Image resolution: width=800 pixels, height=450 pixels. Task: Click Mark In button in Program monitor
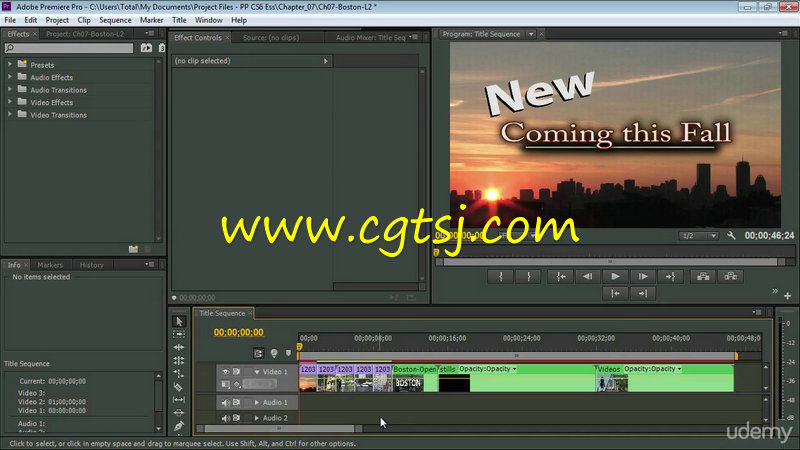click(501, 277)
